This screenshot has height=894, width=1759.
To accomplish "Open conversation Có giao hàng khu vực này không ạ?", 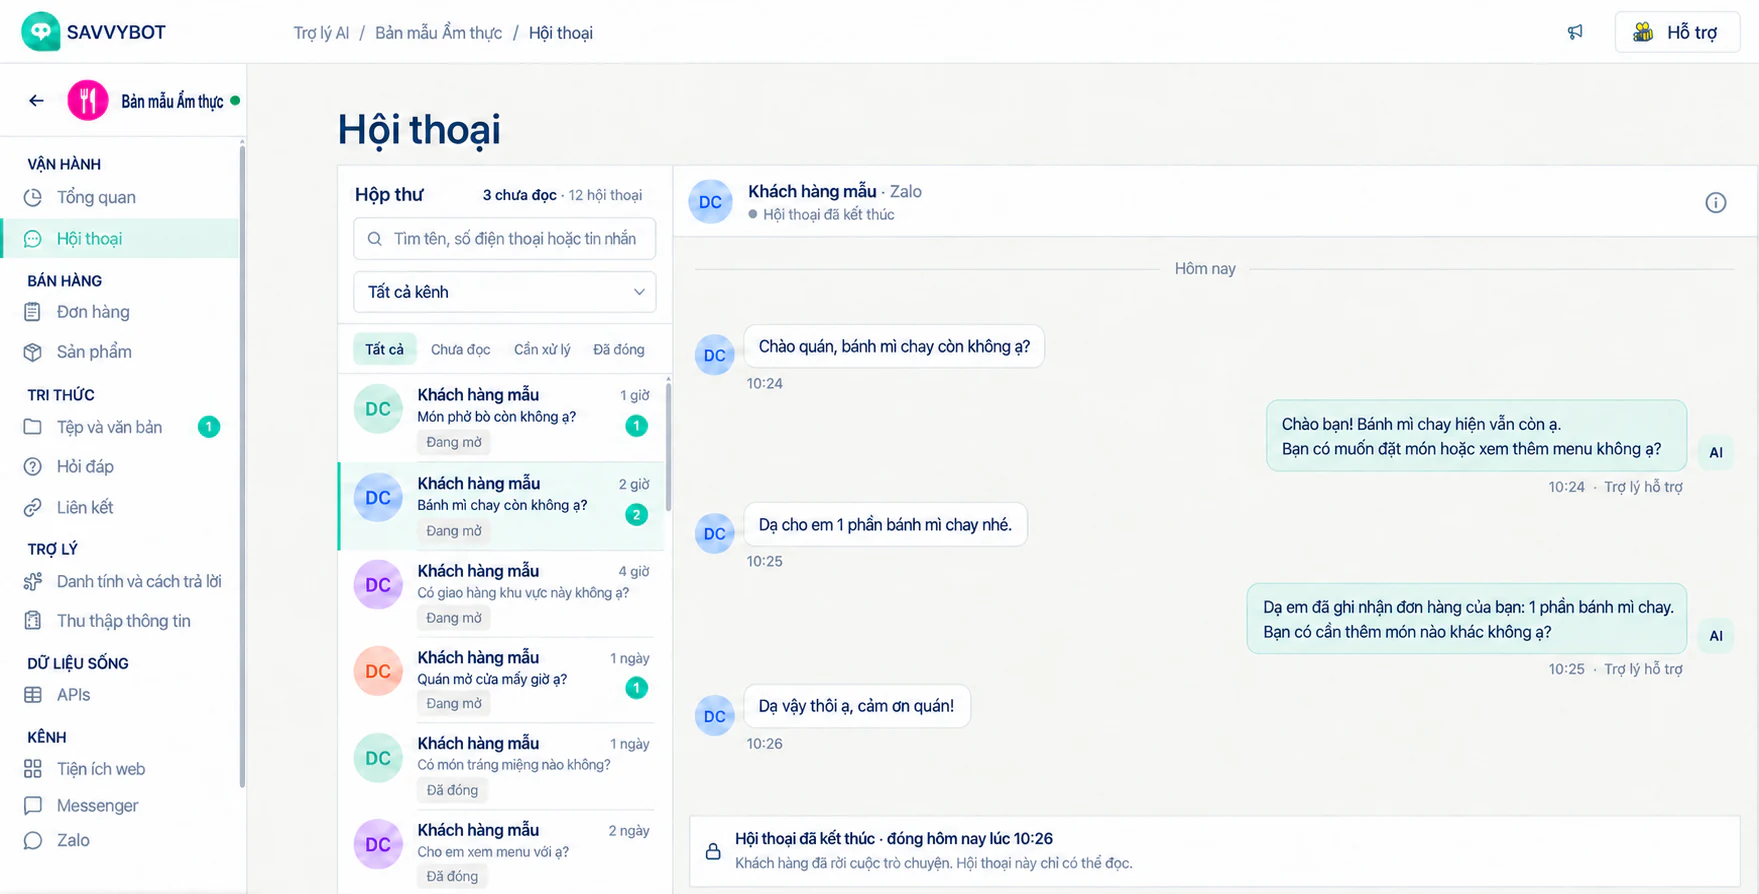I will (502, 594).
